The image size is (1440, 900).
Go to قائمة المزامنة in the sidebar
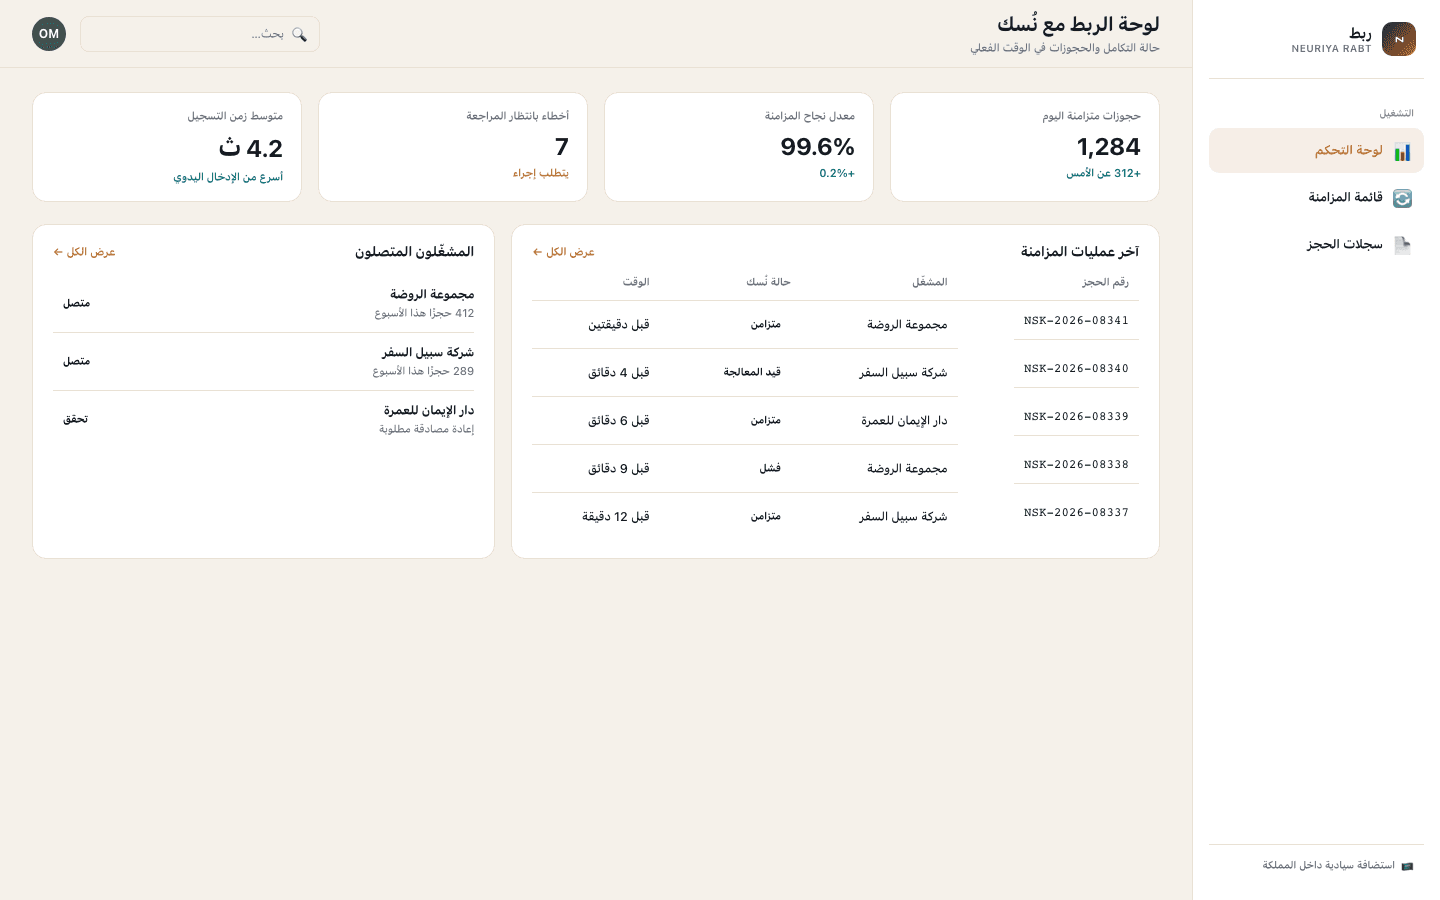1316,197
